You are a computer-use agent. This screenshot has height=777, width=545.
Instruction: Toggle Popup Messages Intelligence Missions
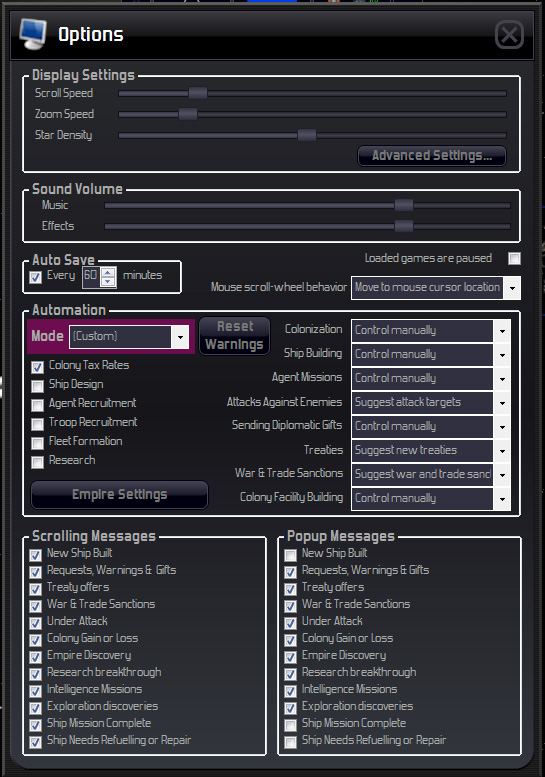coord(290,691)
